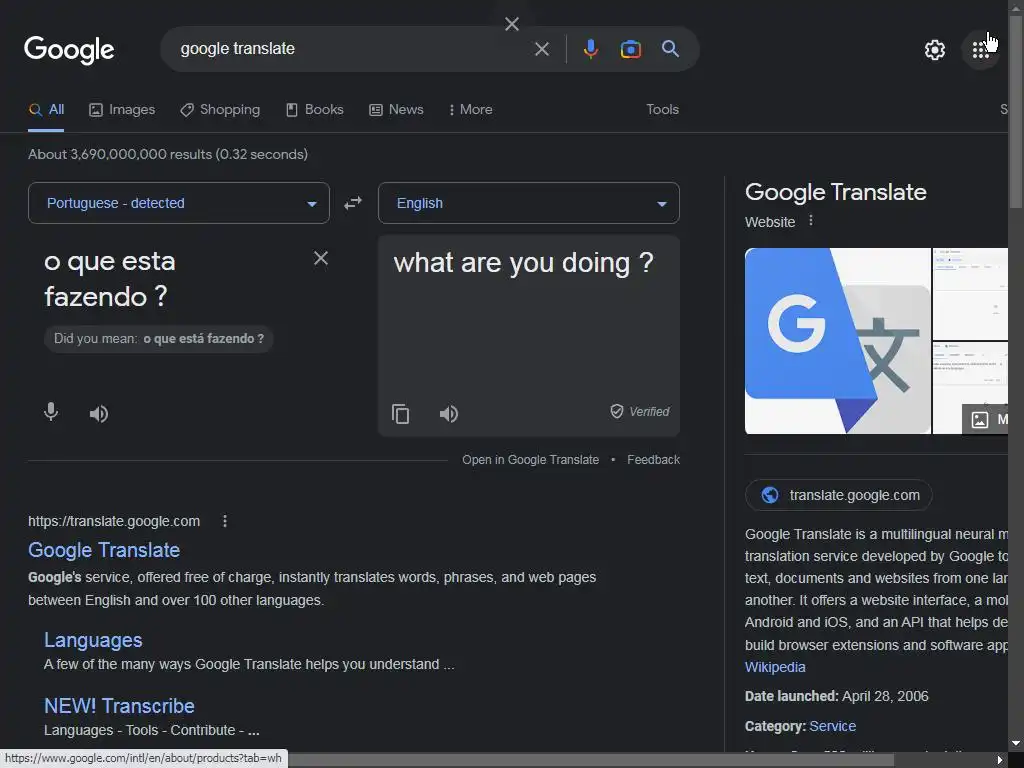Open search by image camera icon
Viewport: 1024px width, 768px height.
tap(630, 49)
